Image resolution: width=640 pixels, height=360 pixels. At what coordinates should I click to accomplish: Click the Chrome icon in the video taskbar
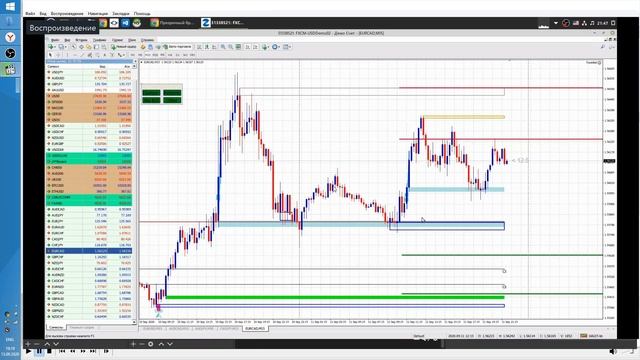tap(103, 23)
